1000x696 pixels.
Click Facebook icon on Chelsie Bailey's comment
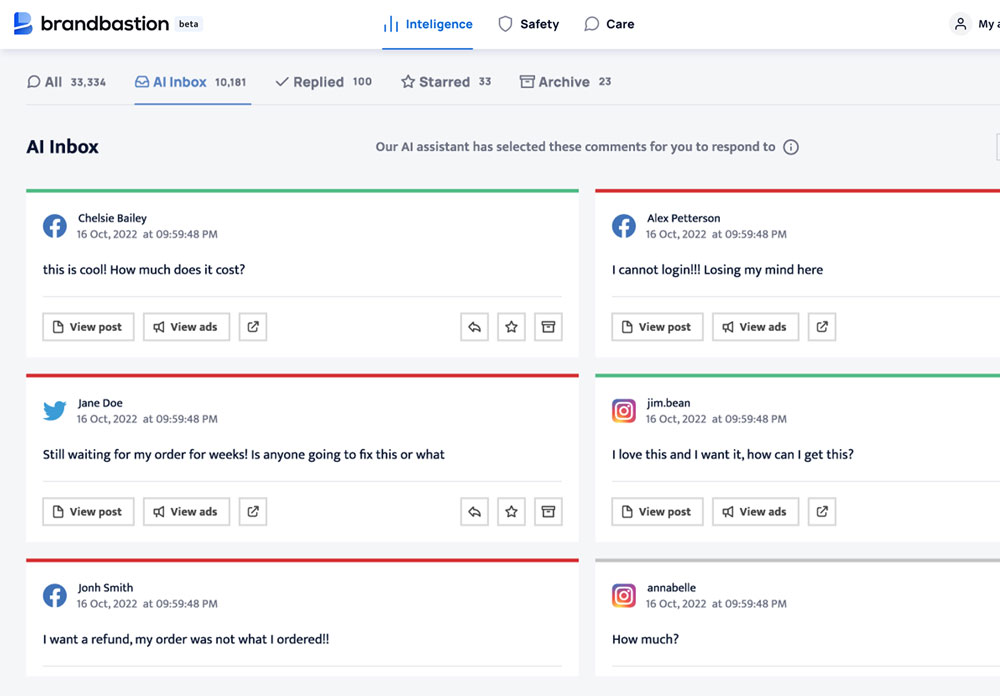(x=55, y=226)
